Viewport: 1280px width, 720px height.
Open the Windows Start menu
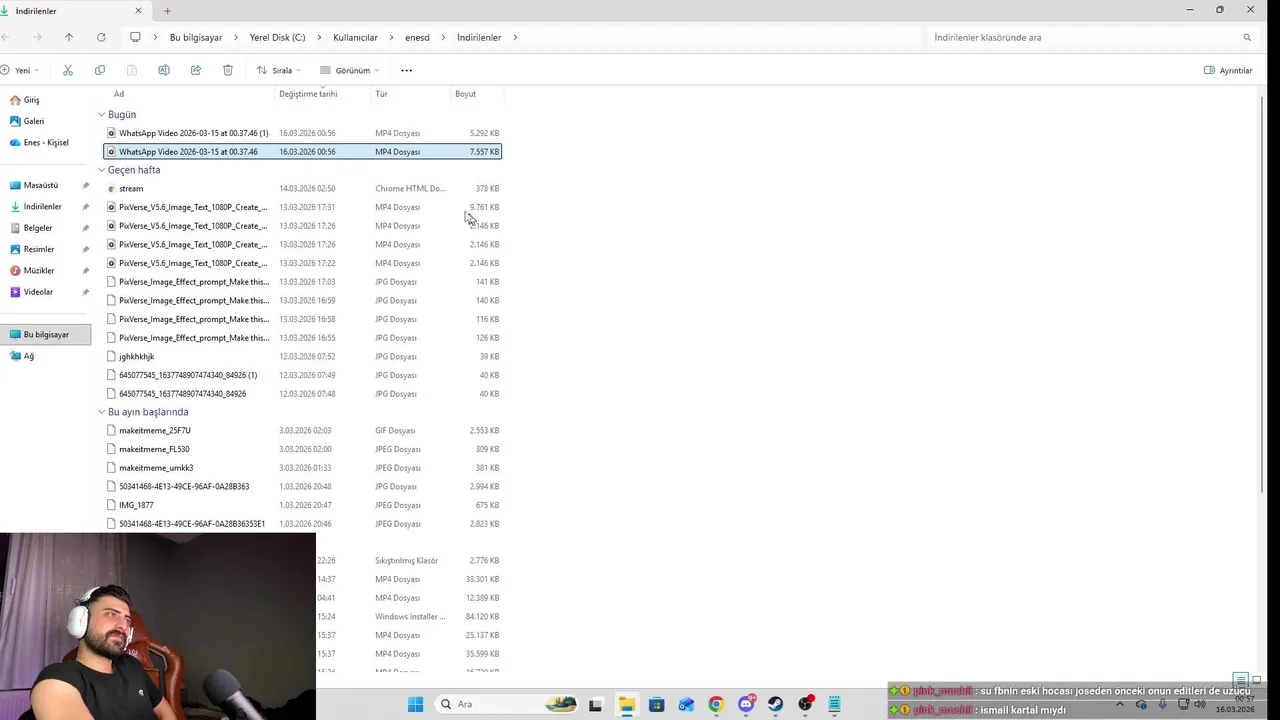point(415,704)
